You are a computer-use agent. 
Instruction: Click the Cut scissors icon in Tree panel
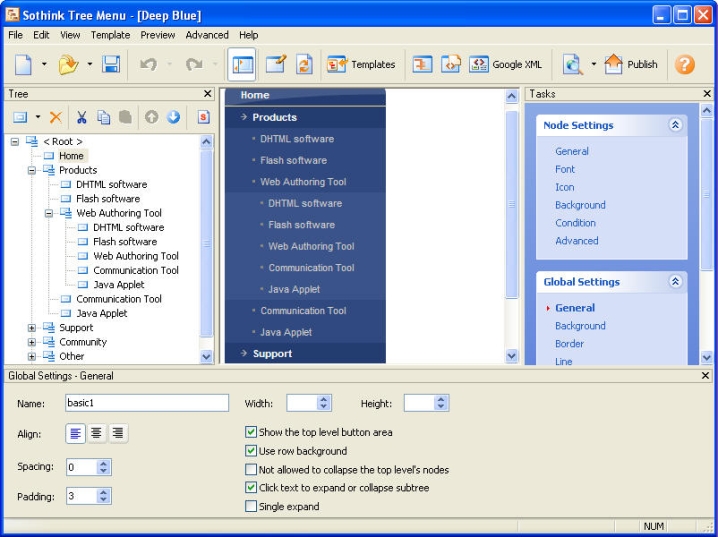point(82,117)
